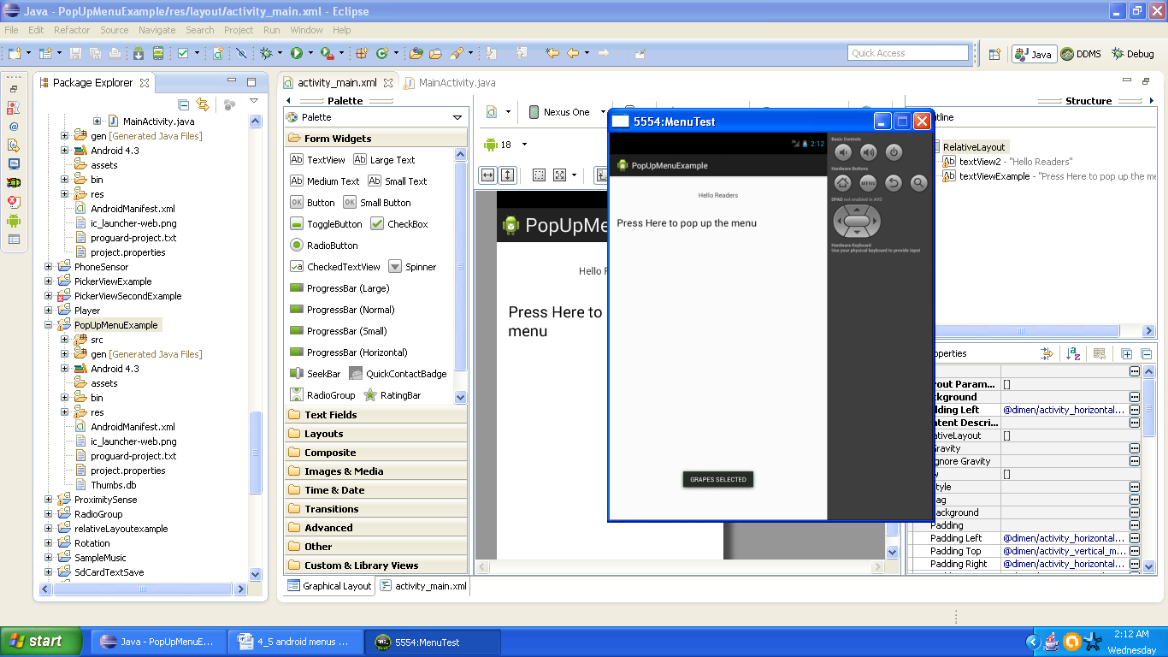1168x657 pixels.
Task: Select the Graphical Layout tab
Action: [x=329, y=586]
